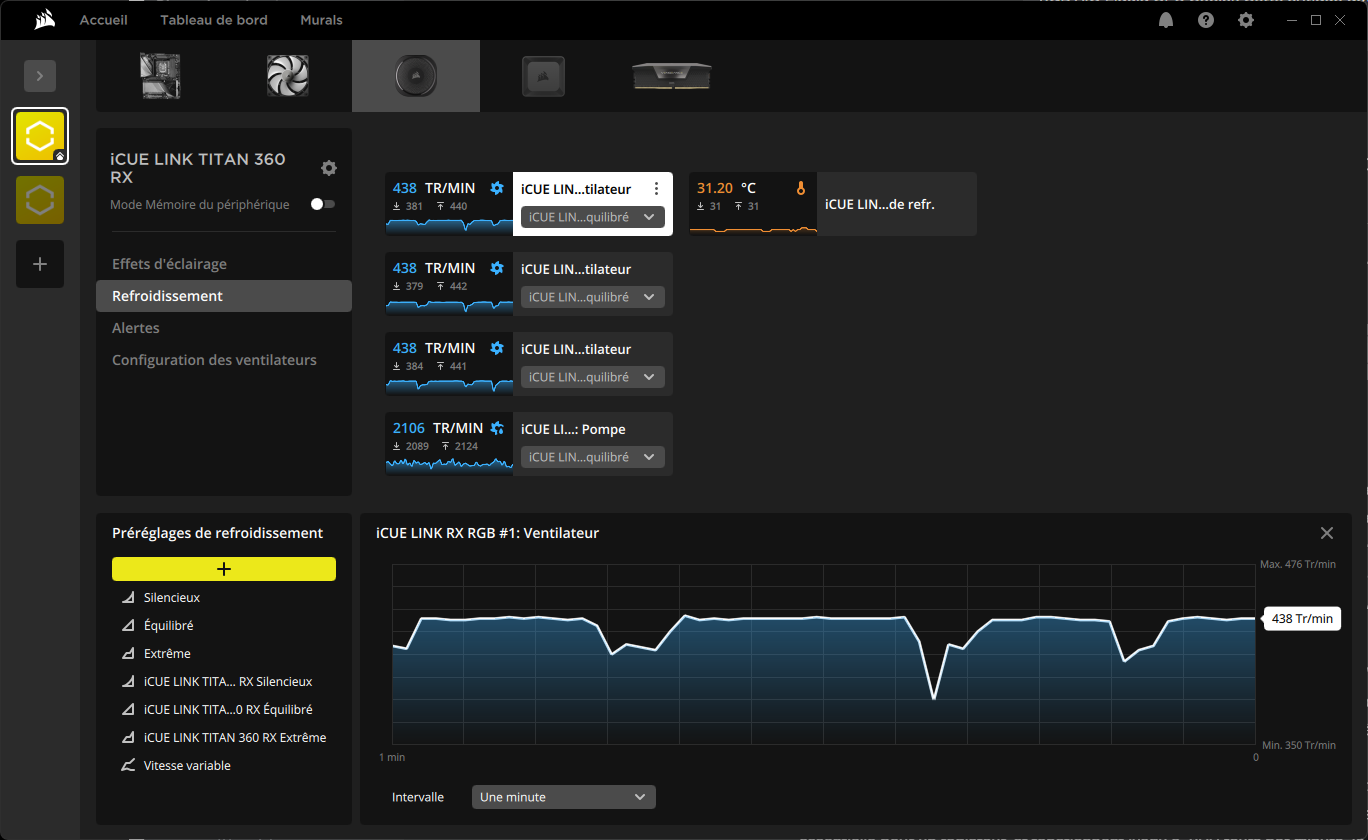Open the TITAN 360 RX device settings gear
The height and width of the screenshot is (840, 1368).
point(329,168)
